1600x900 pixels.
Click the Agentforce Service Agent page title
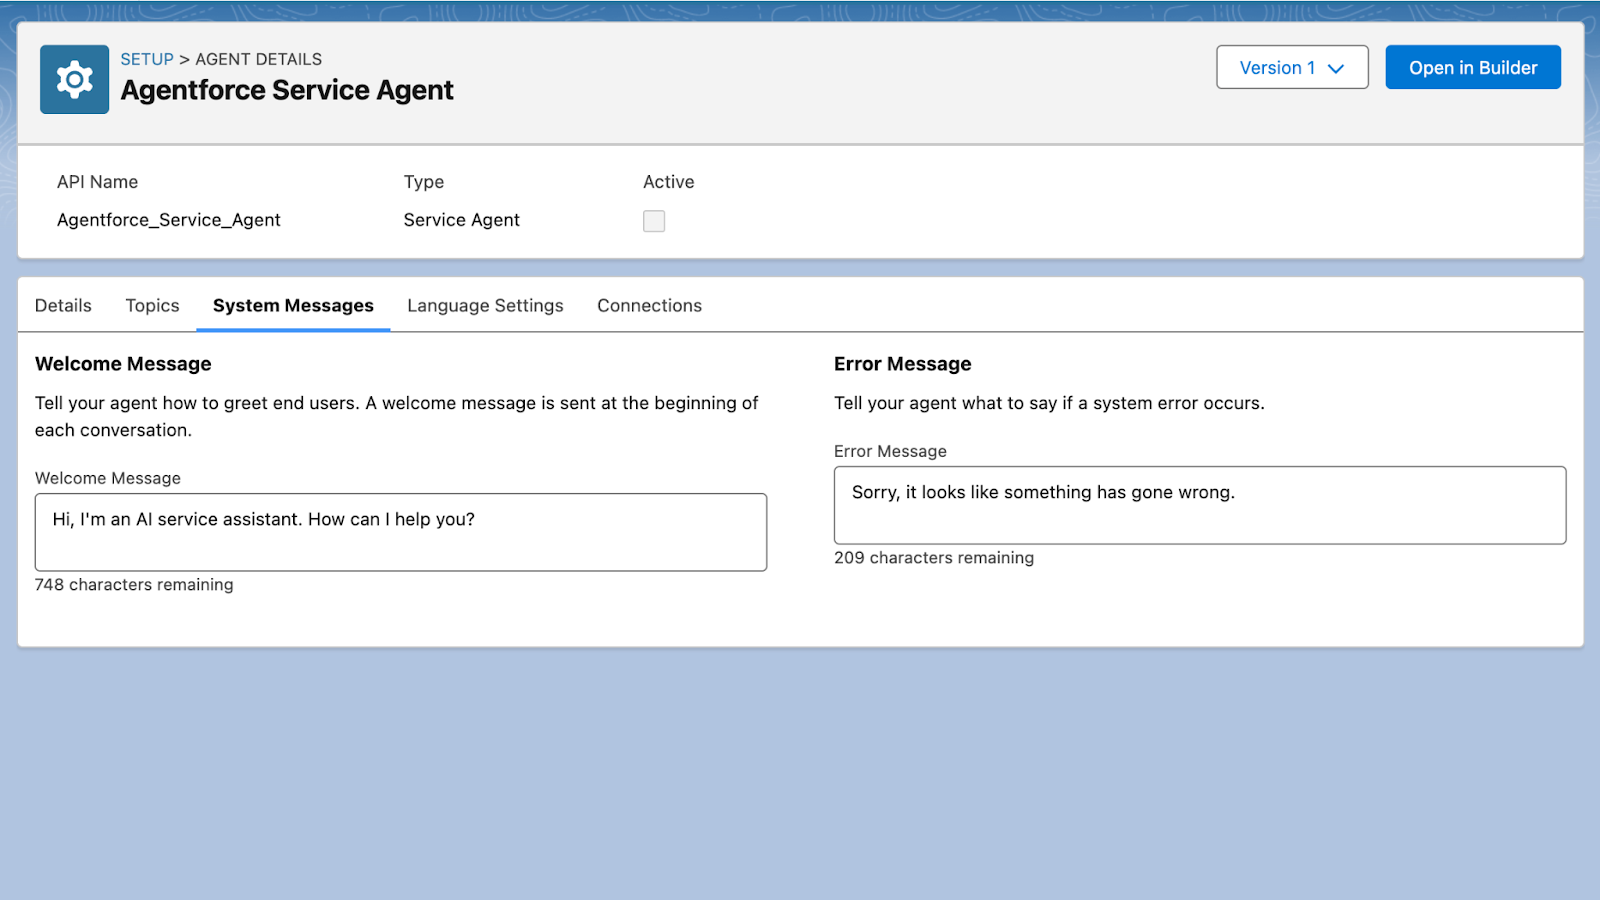(287, 90)
